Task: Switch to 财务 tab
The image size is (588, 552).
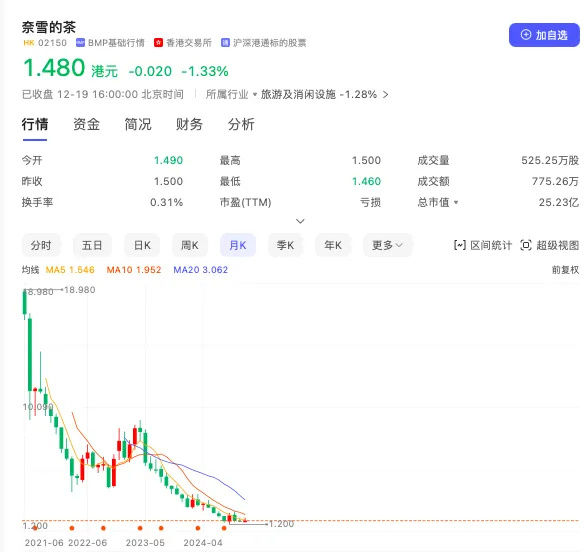Action: 189,124
